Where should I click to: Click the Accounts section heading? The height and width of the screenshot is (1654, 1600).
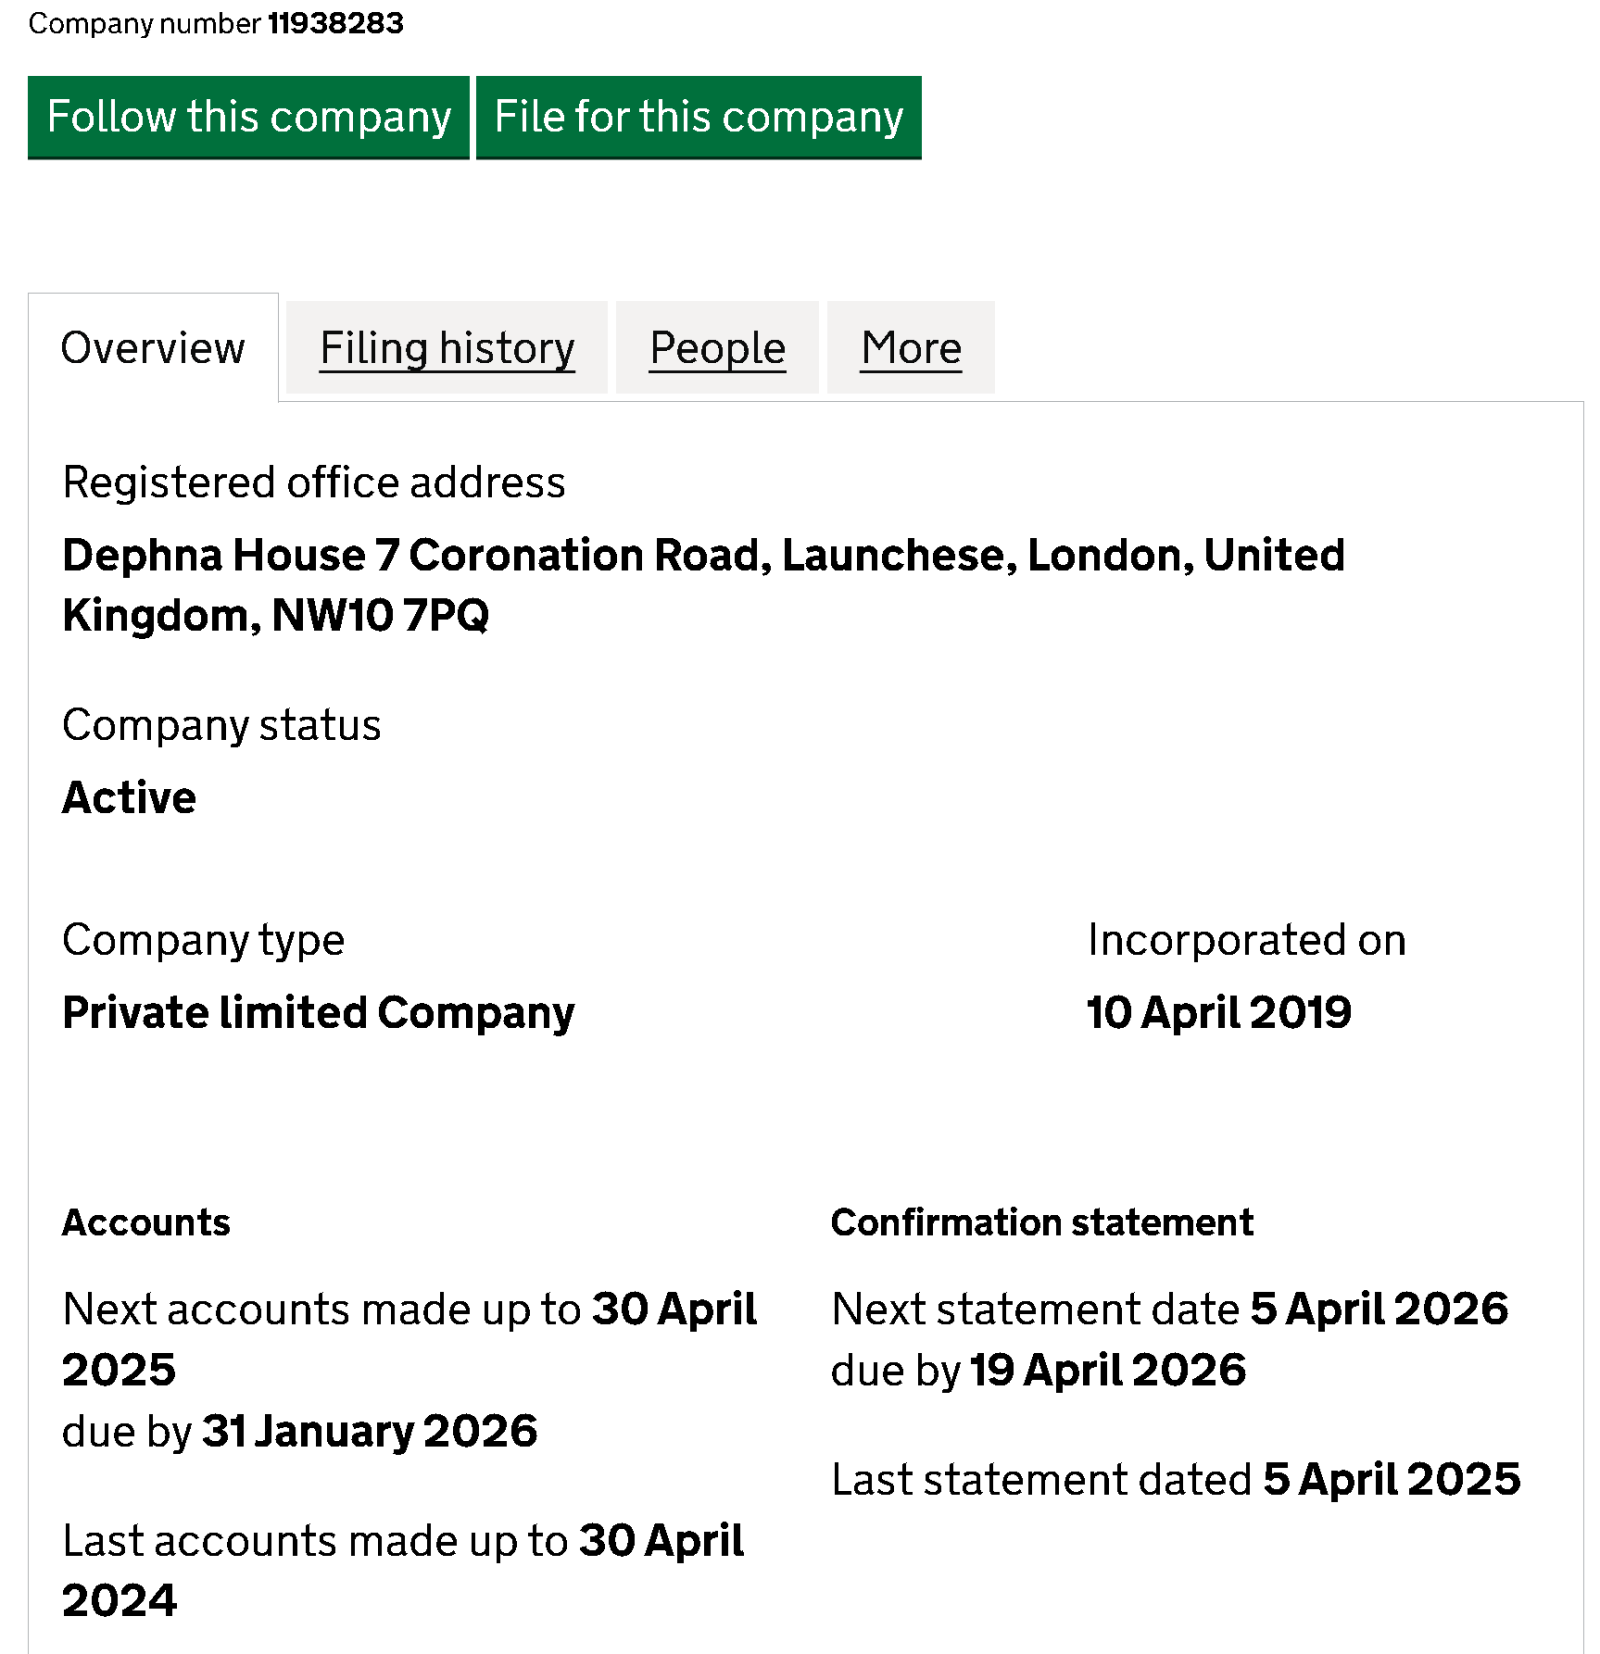click(x=146, y=1223)
